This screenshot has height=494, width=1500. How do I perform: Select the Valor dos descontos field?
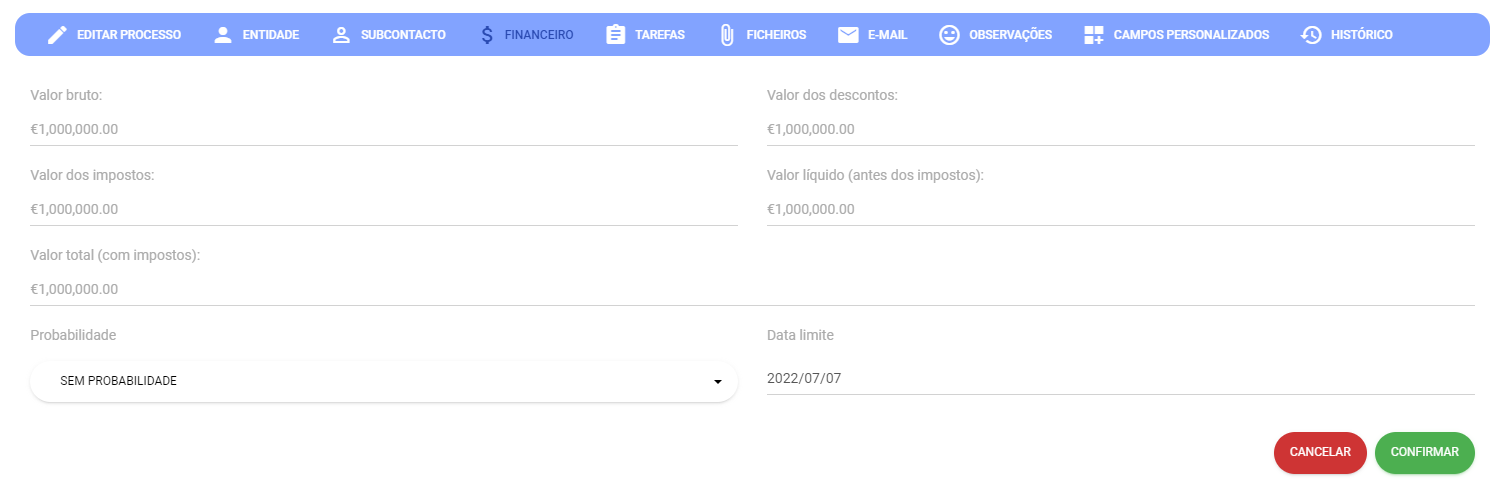pyautogui.click(x=1120, y=129)
